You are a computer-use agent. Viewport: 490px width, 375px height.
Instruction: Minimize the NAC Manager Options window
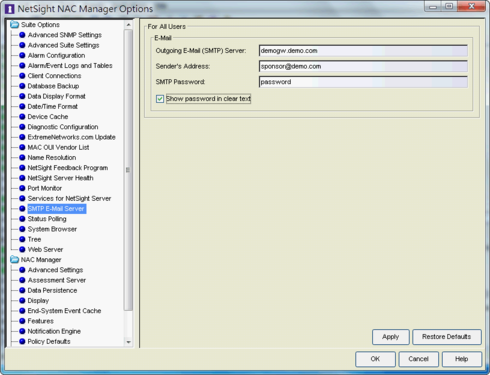(x=433, y=6)
